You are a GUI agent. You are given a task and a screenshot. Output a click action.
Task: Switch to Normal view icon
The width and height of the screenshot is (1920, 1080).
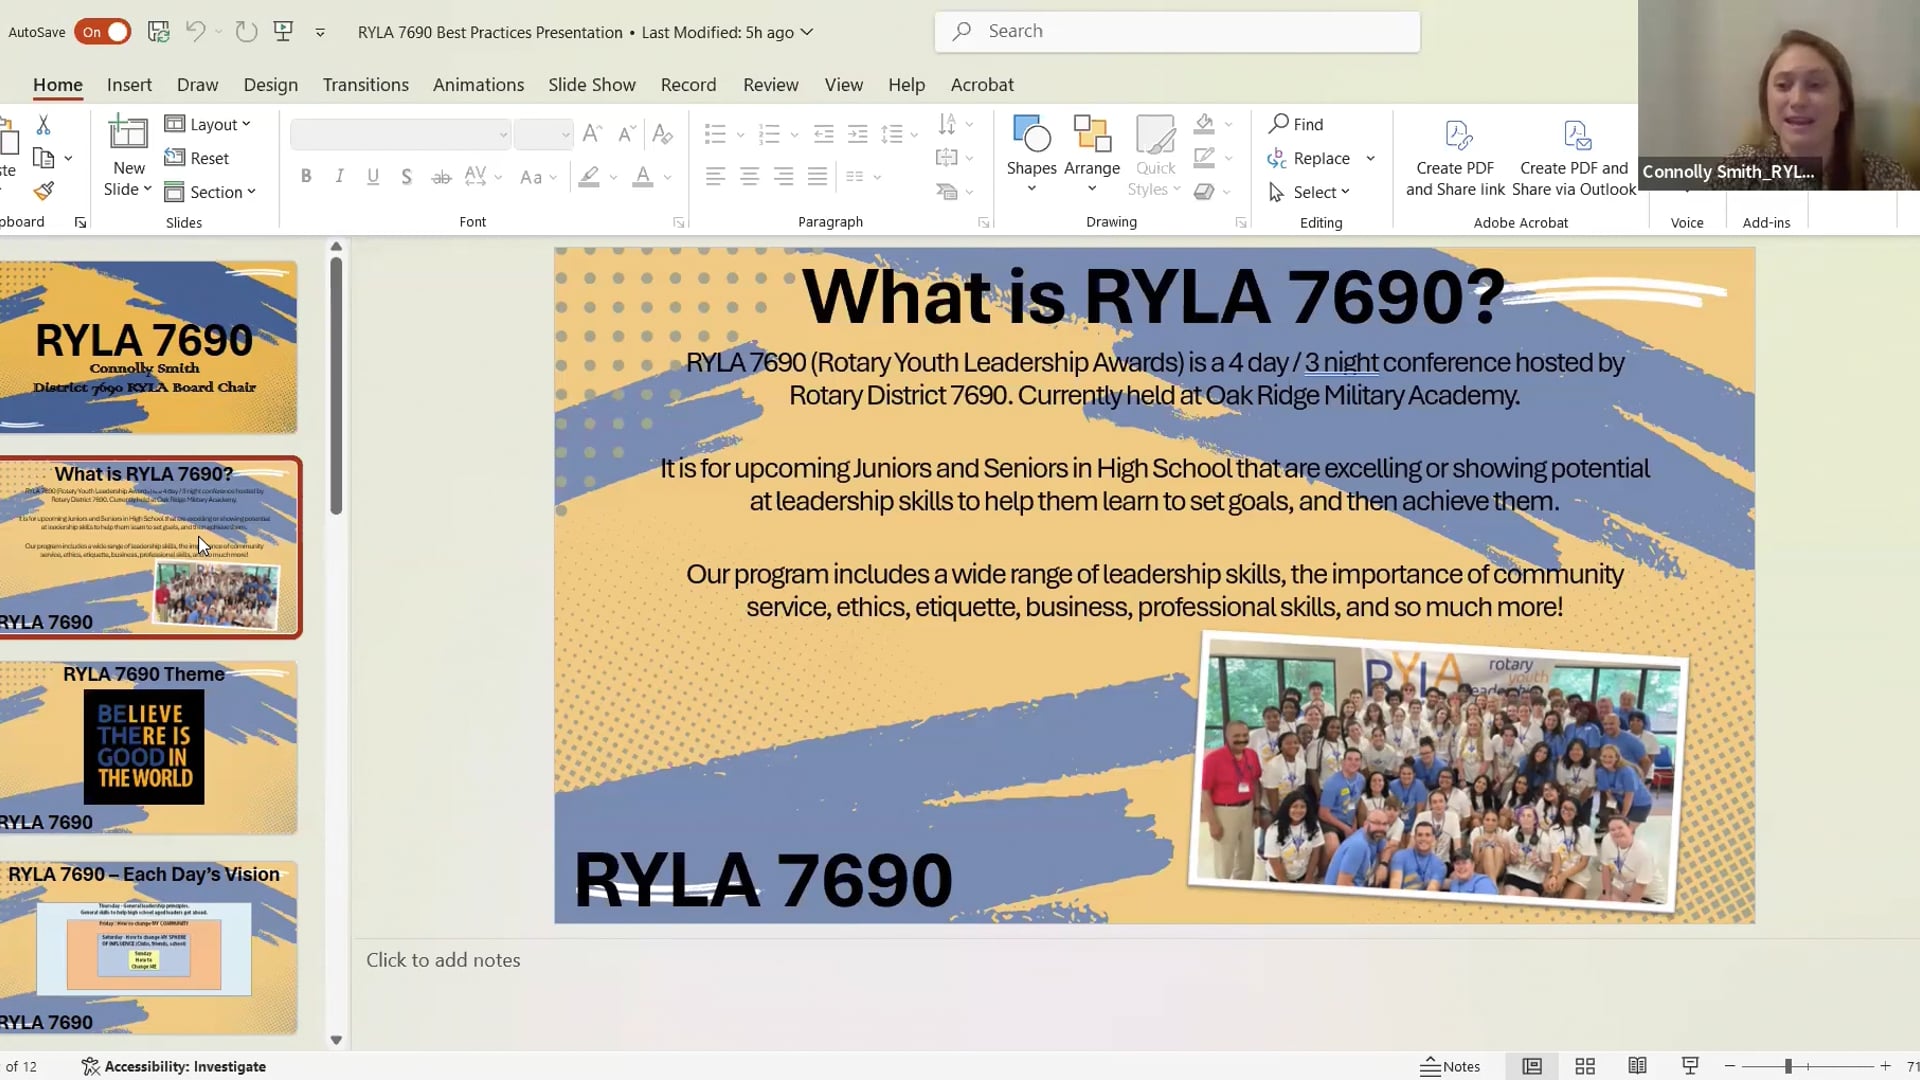click(1531, 1066)
